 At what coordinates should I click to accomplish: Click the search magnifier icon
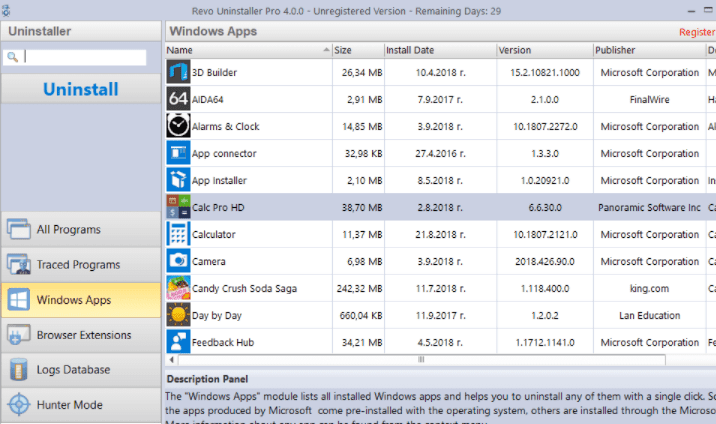click(12, 57)
